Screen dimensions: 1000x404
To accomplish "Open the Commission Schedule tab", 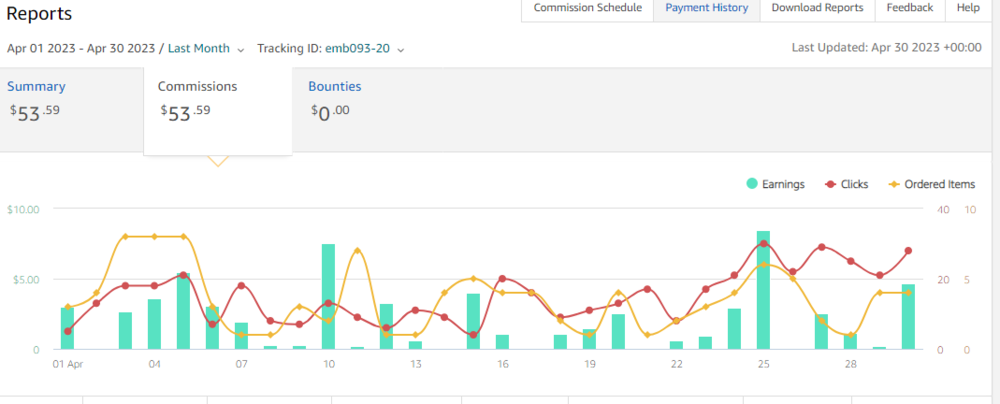I will tap(587, 8).
